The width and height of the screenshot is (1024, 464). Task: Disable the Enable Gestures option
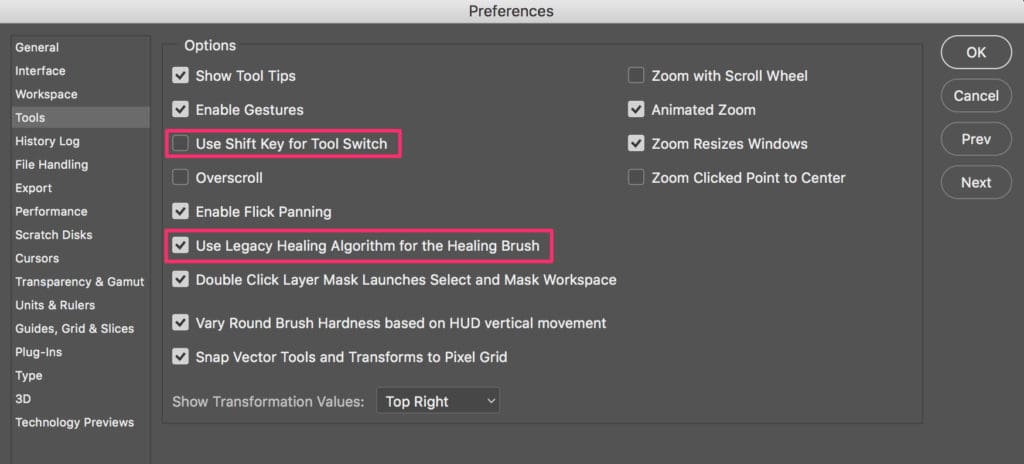click(x=180, y=110)
